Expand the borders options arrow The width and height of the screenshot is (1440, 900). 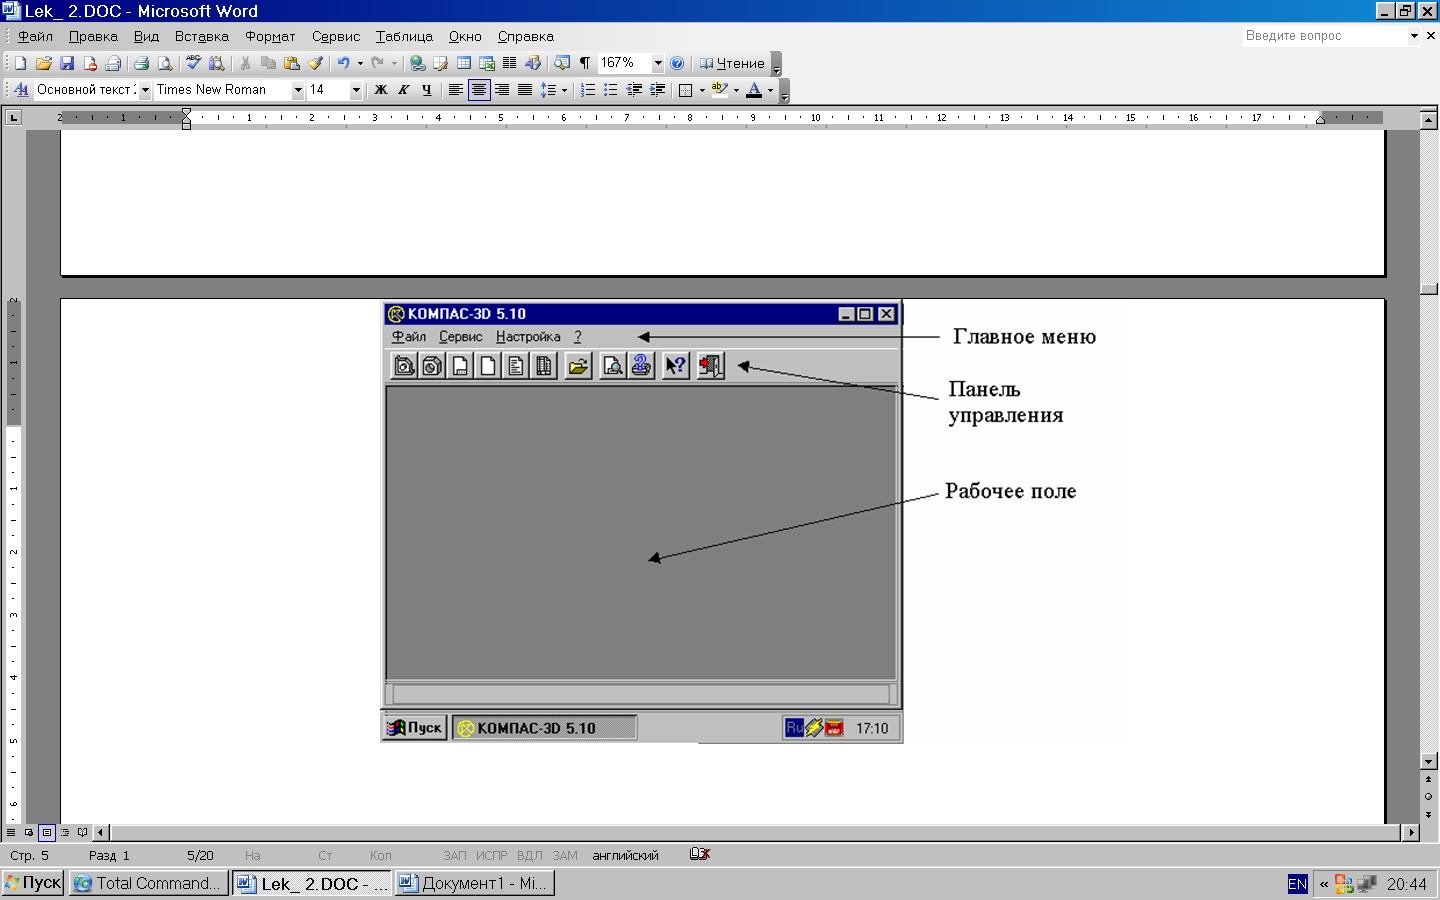(x=702, y=90)
